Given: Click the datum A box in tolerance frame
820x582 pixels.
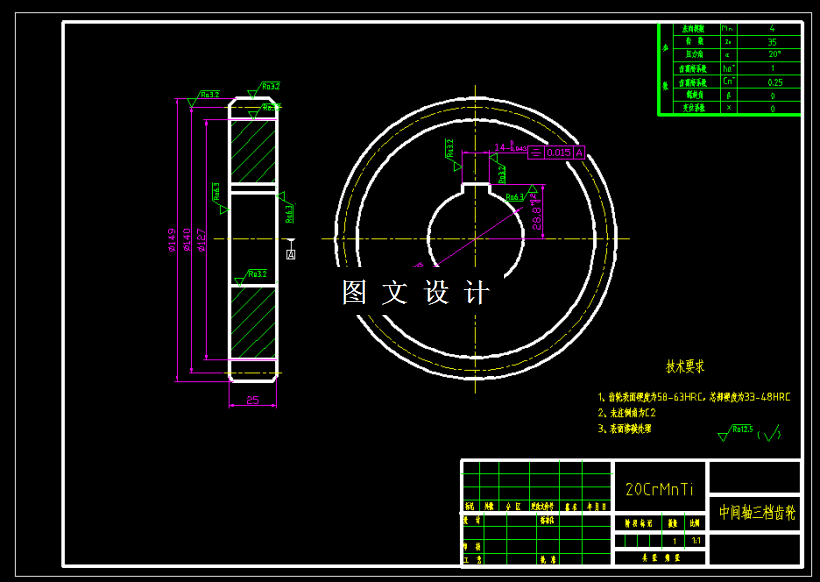Looking at the screenshot, I should click(x=579, y=153).
